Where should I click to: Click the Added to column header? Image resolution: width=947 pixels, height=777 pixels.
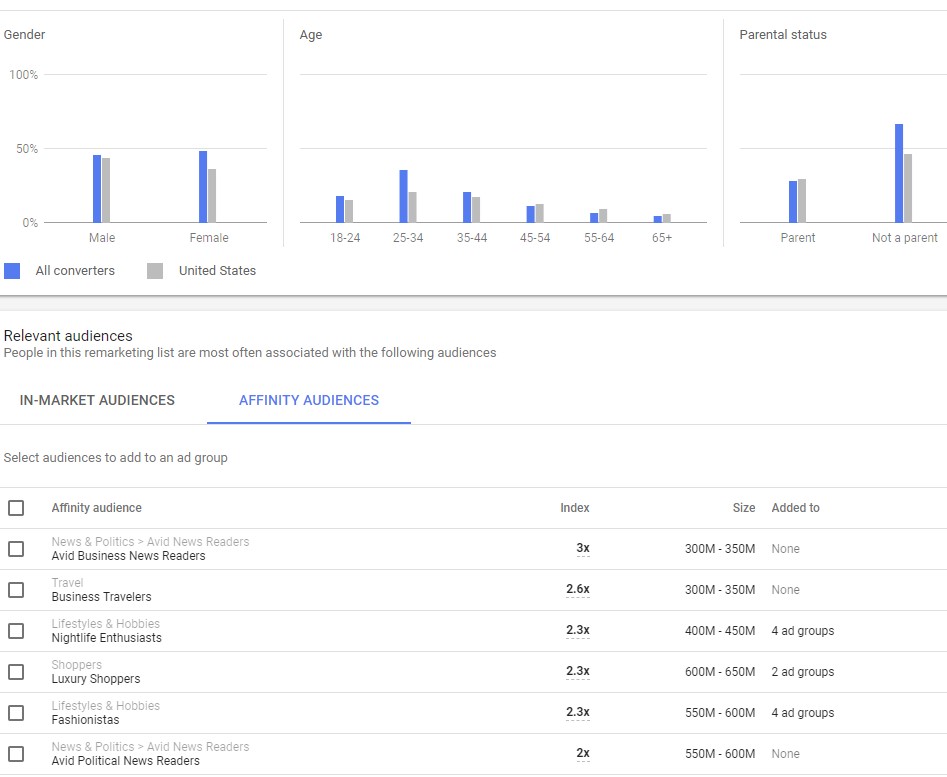(x=795, y=508)
